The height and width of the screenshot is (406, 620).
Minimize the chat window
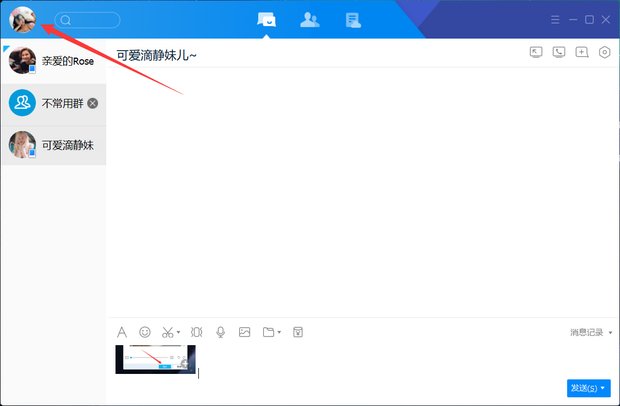point(573,20)
